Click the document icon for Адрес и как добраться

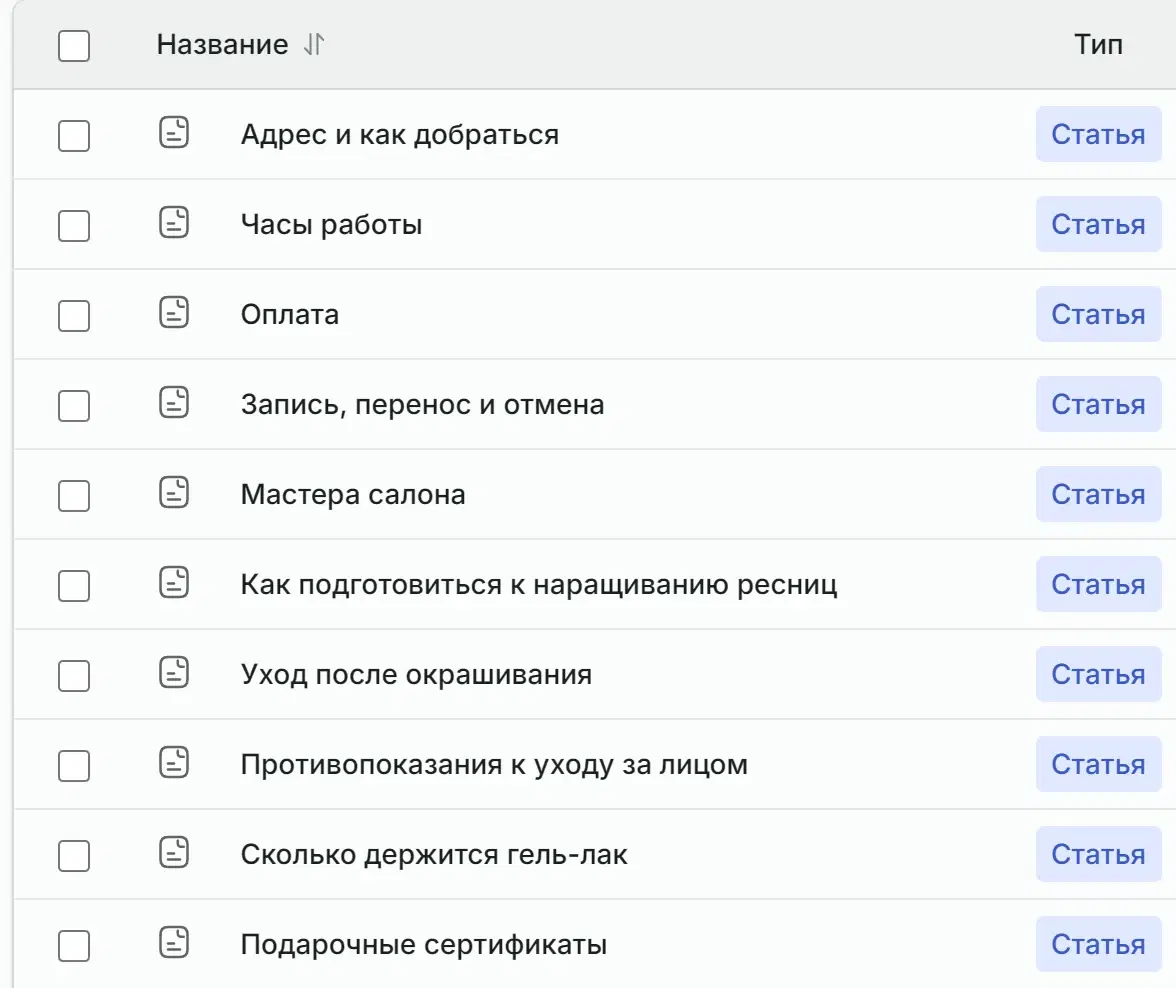174,133
